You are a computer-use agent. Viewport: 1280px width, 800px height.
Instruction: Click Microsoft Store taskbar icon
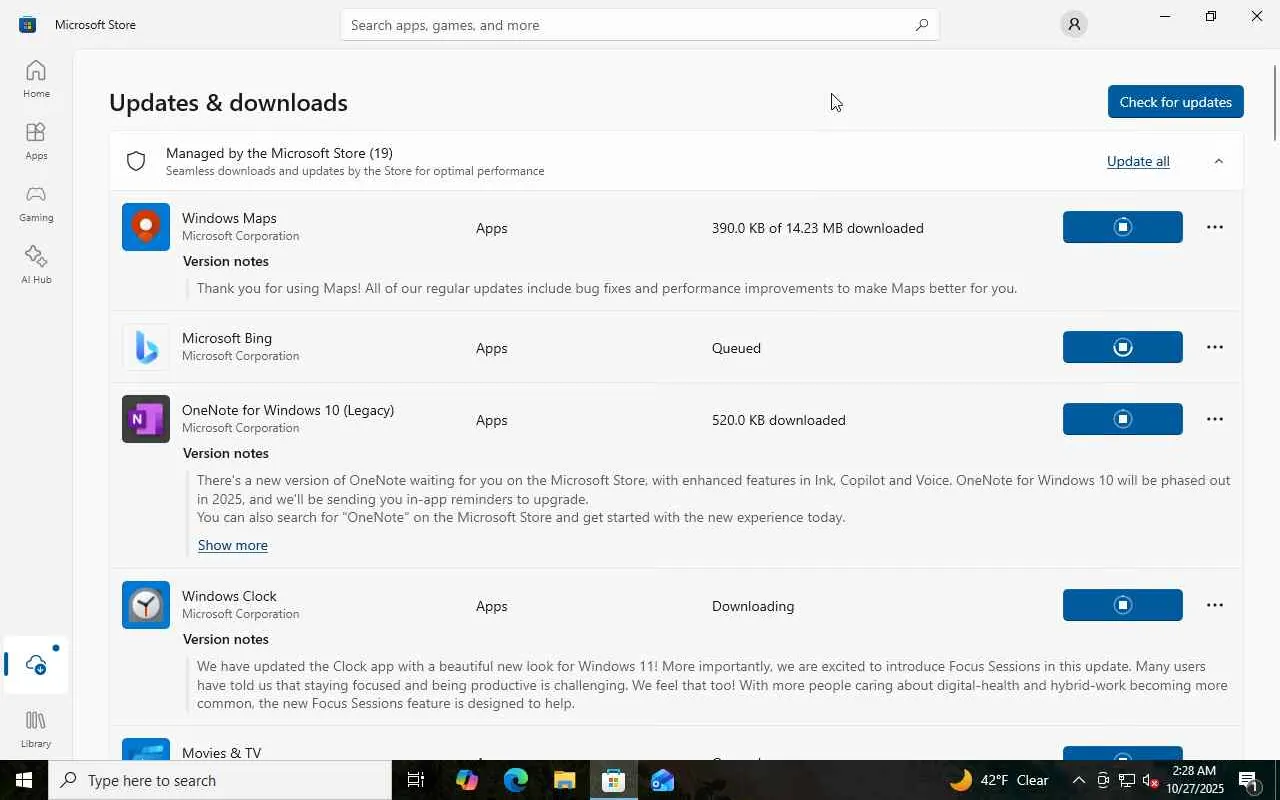613,780
